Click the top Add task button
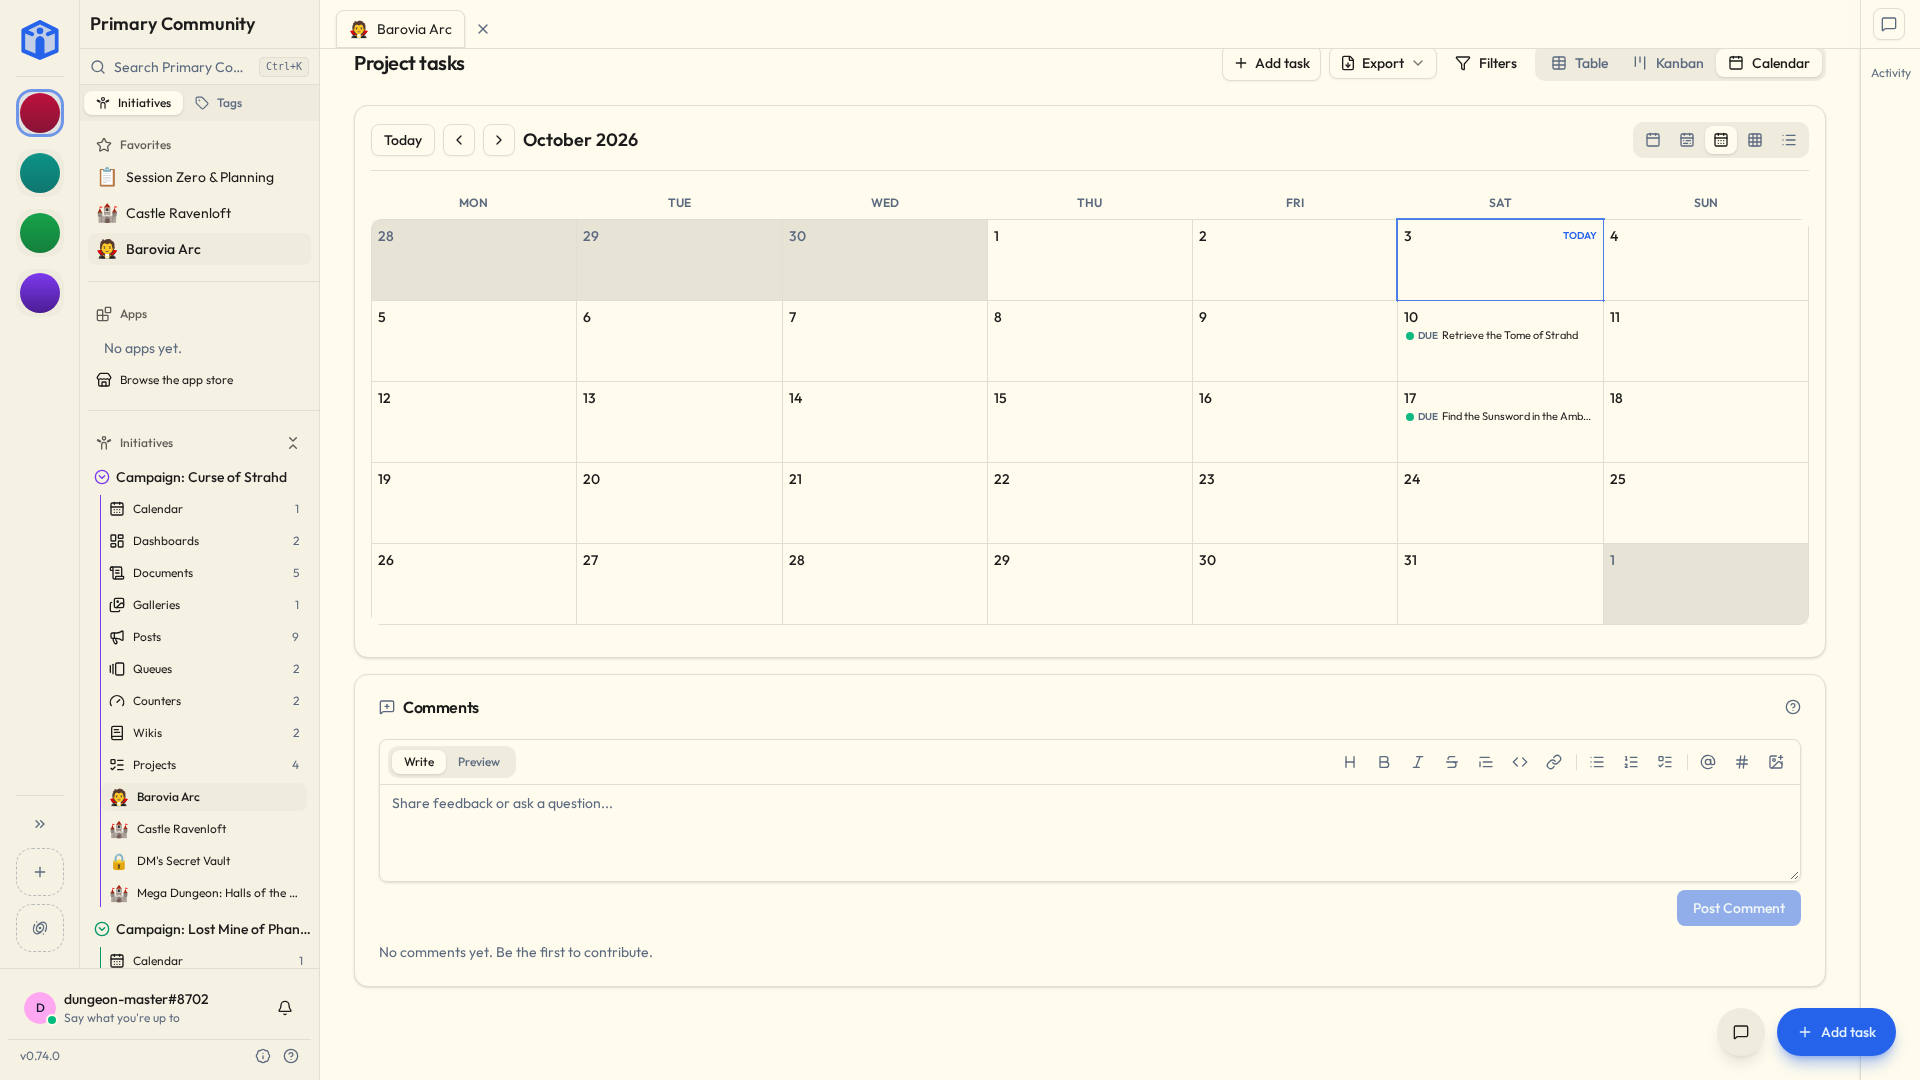The image size is (1920, 1080). 1272,63
